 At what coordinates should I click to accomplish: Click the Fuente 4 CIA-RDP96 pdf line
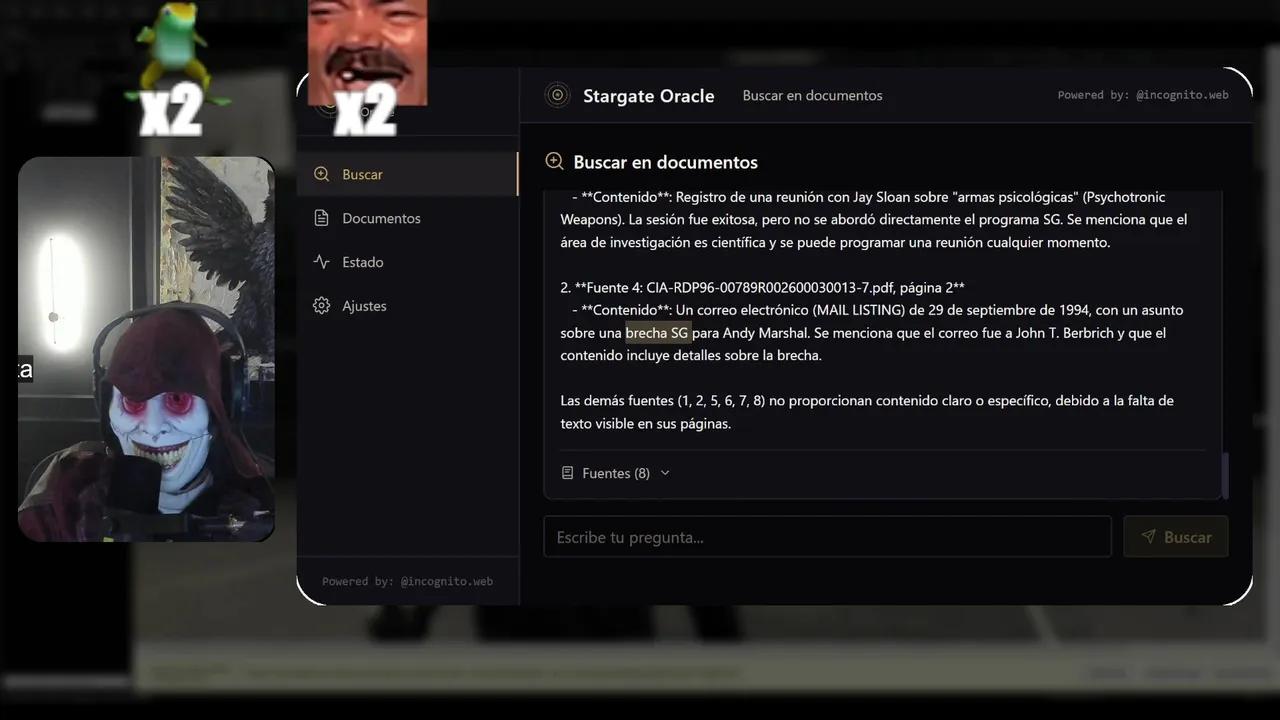click(x=762, y=287)
